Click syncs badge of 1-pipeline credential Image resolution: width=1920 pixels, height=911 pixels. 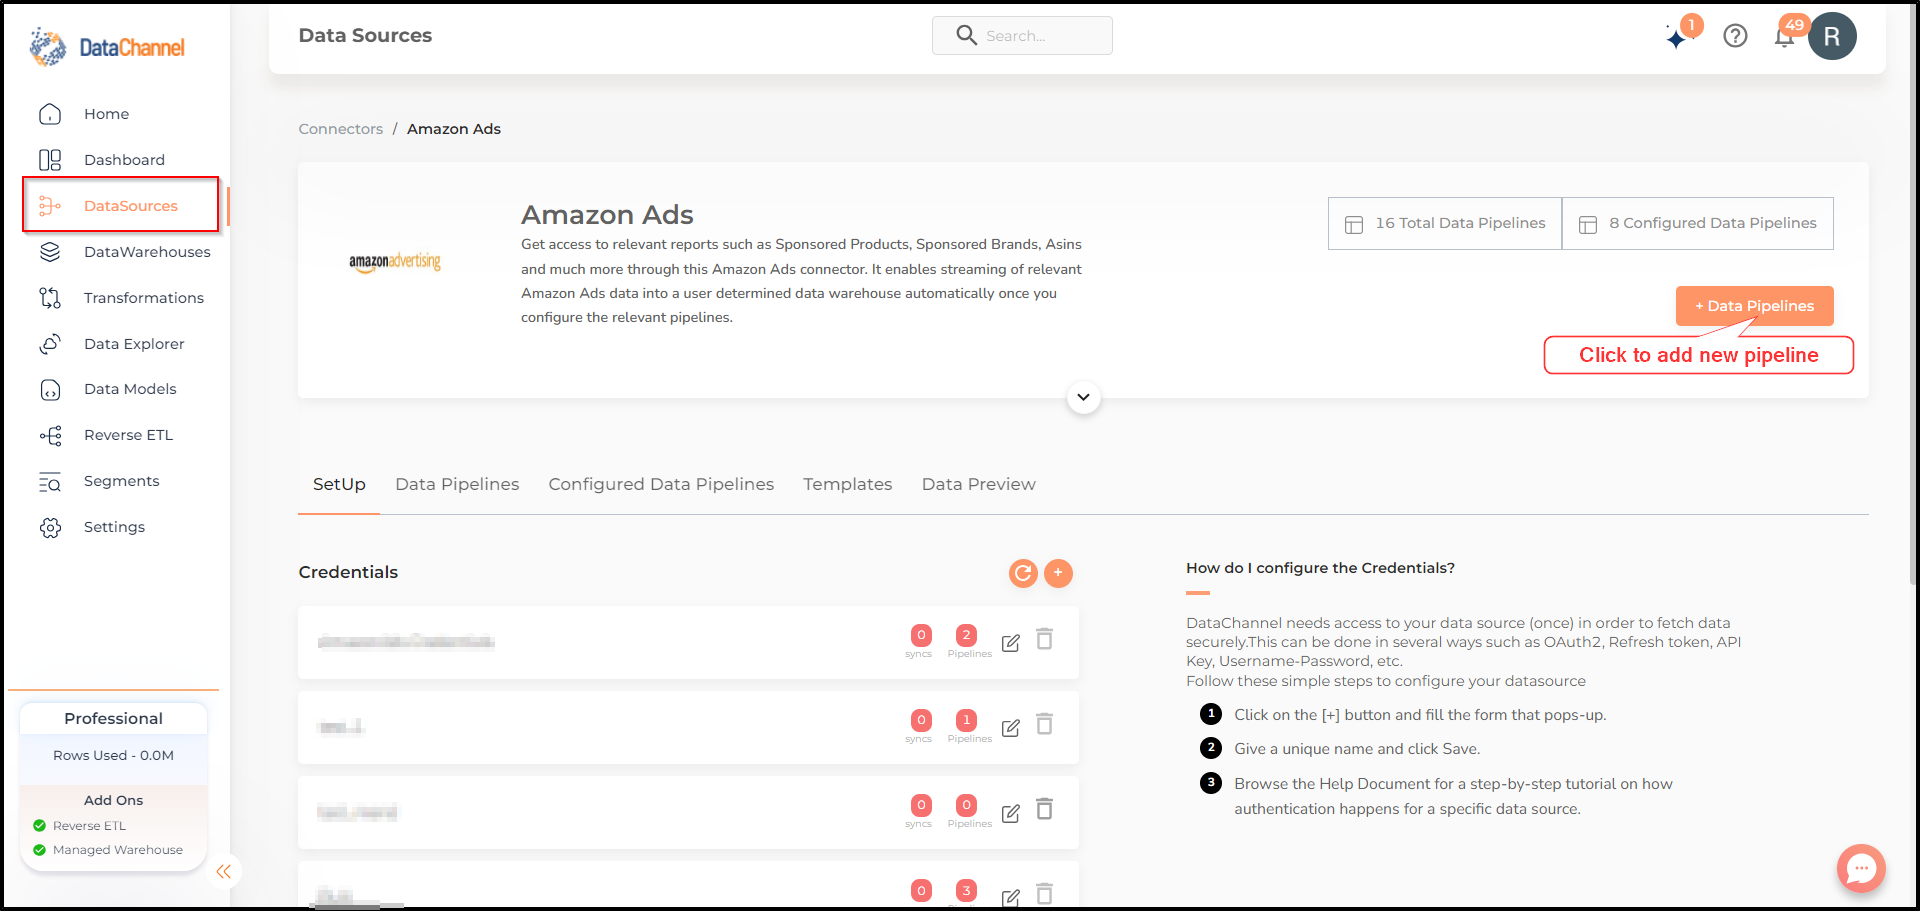921,720
